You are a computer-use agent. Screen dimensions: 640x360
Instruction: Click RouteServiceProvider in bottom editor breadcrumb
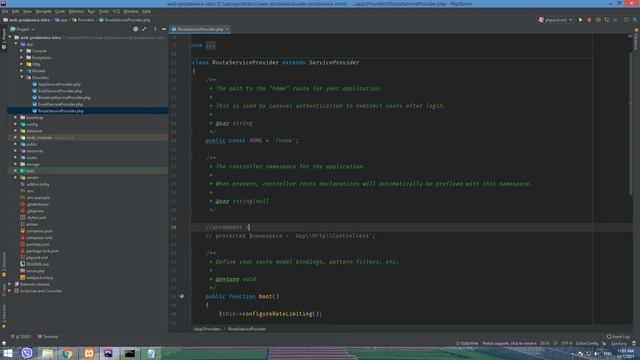(x=247, y=329)
